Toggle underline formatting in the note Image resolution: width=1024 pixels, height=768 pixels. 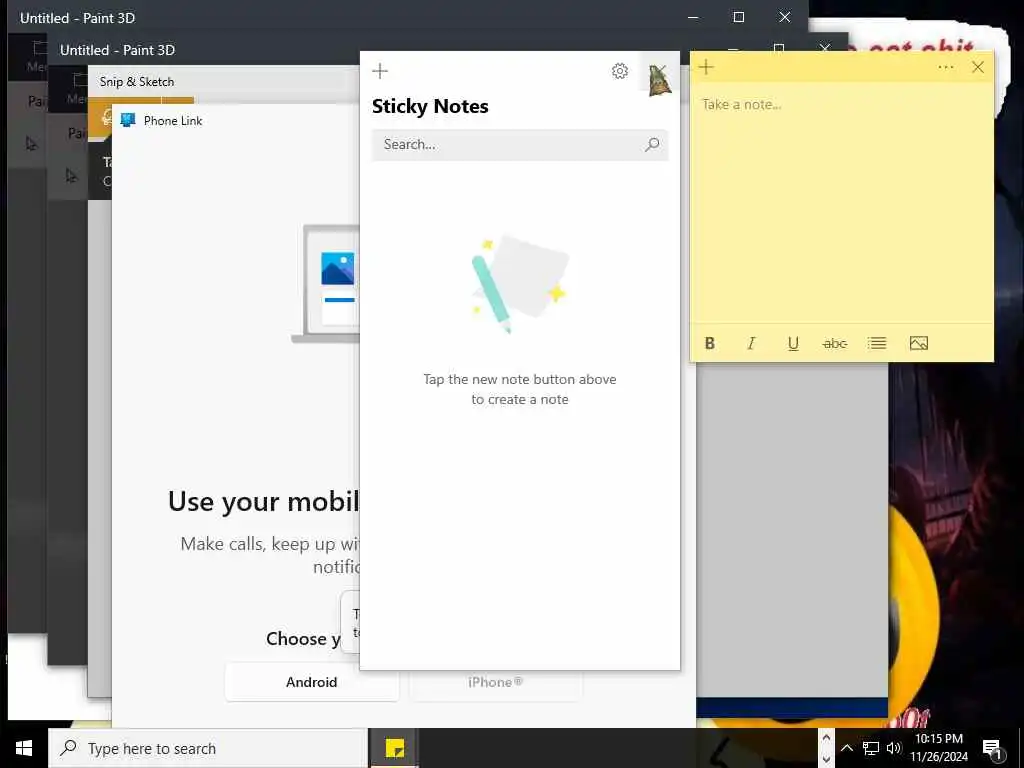(x=793, y=344)
